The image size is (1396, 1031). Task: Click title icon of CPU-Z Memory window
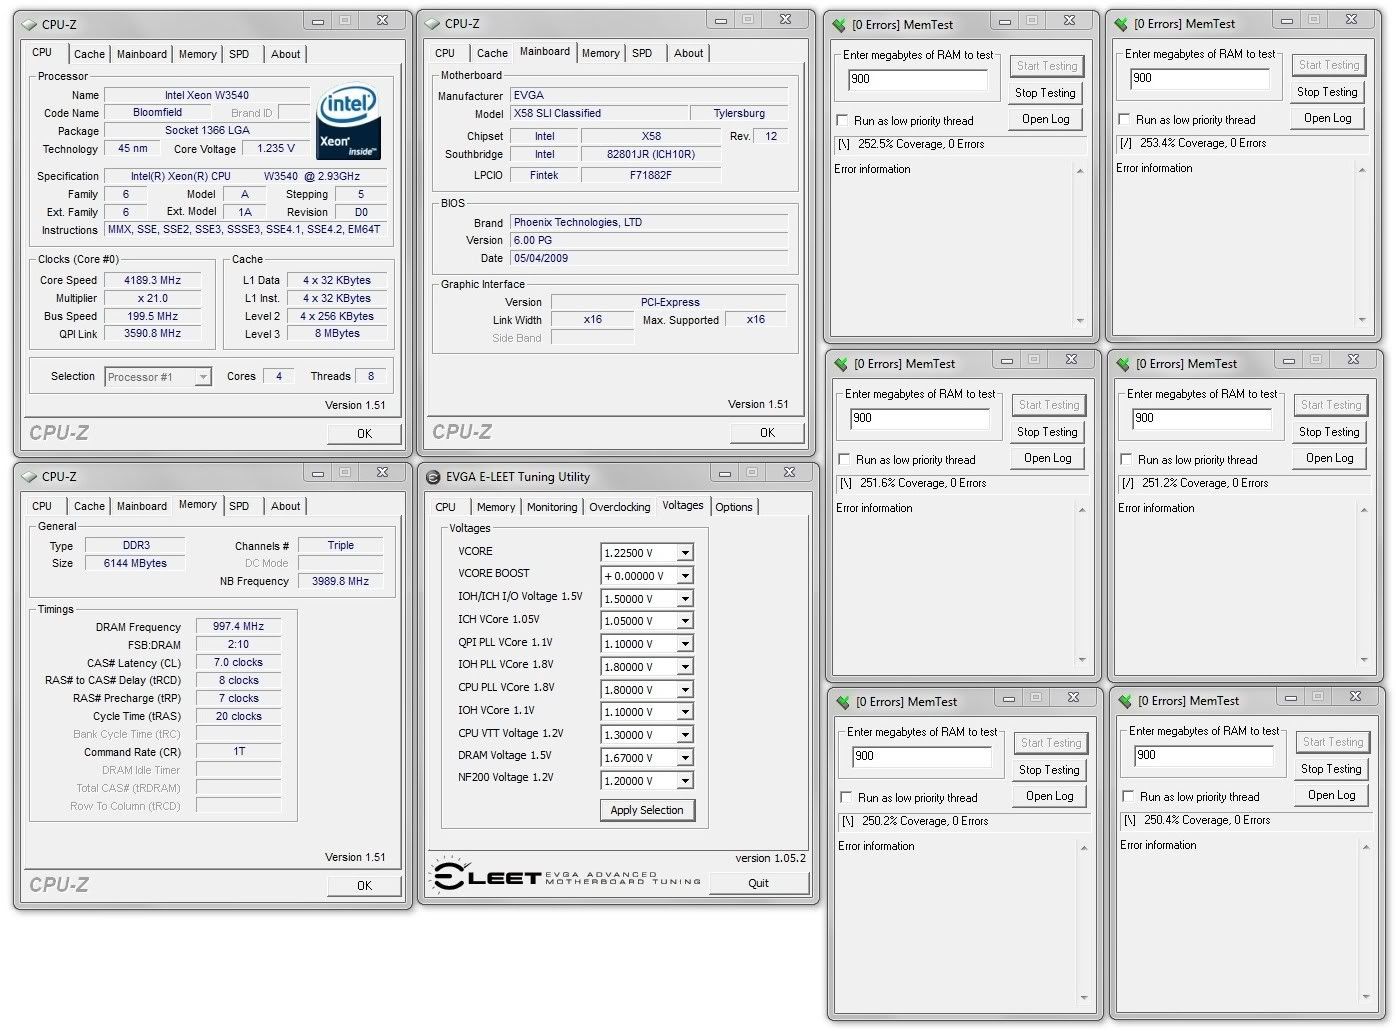pos(30,476)
